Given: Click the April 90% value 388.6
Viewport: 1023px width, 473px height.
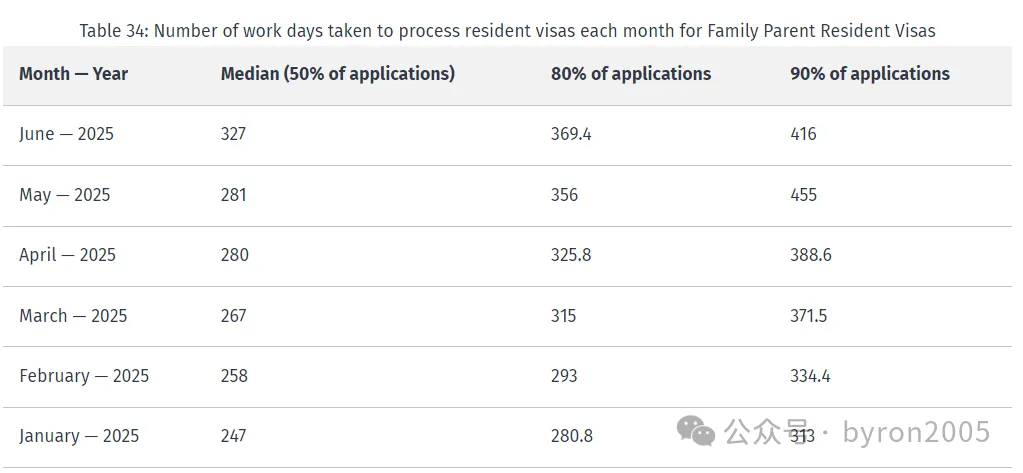Looking at the screenshot, I should point(810,255).
